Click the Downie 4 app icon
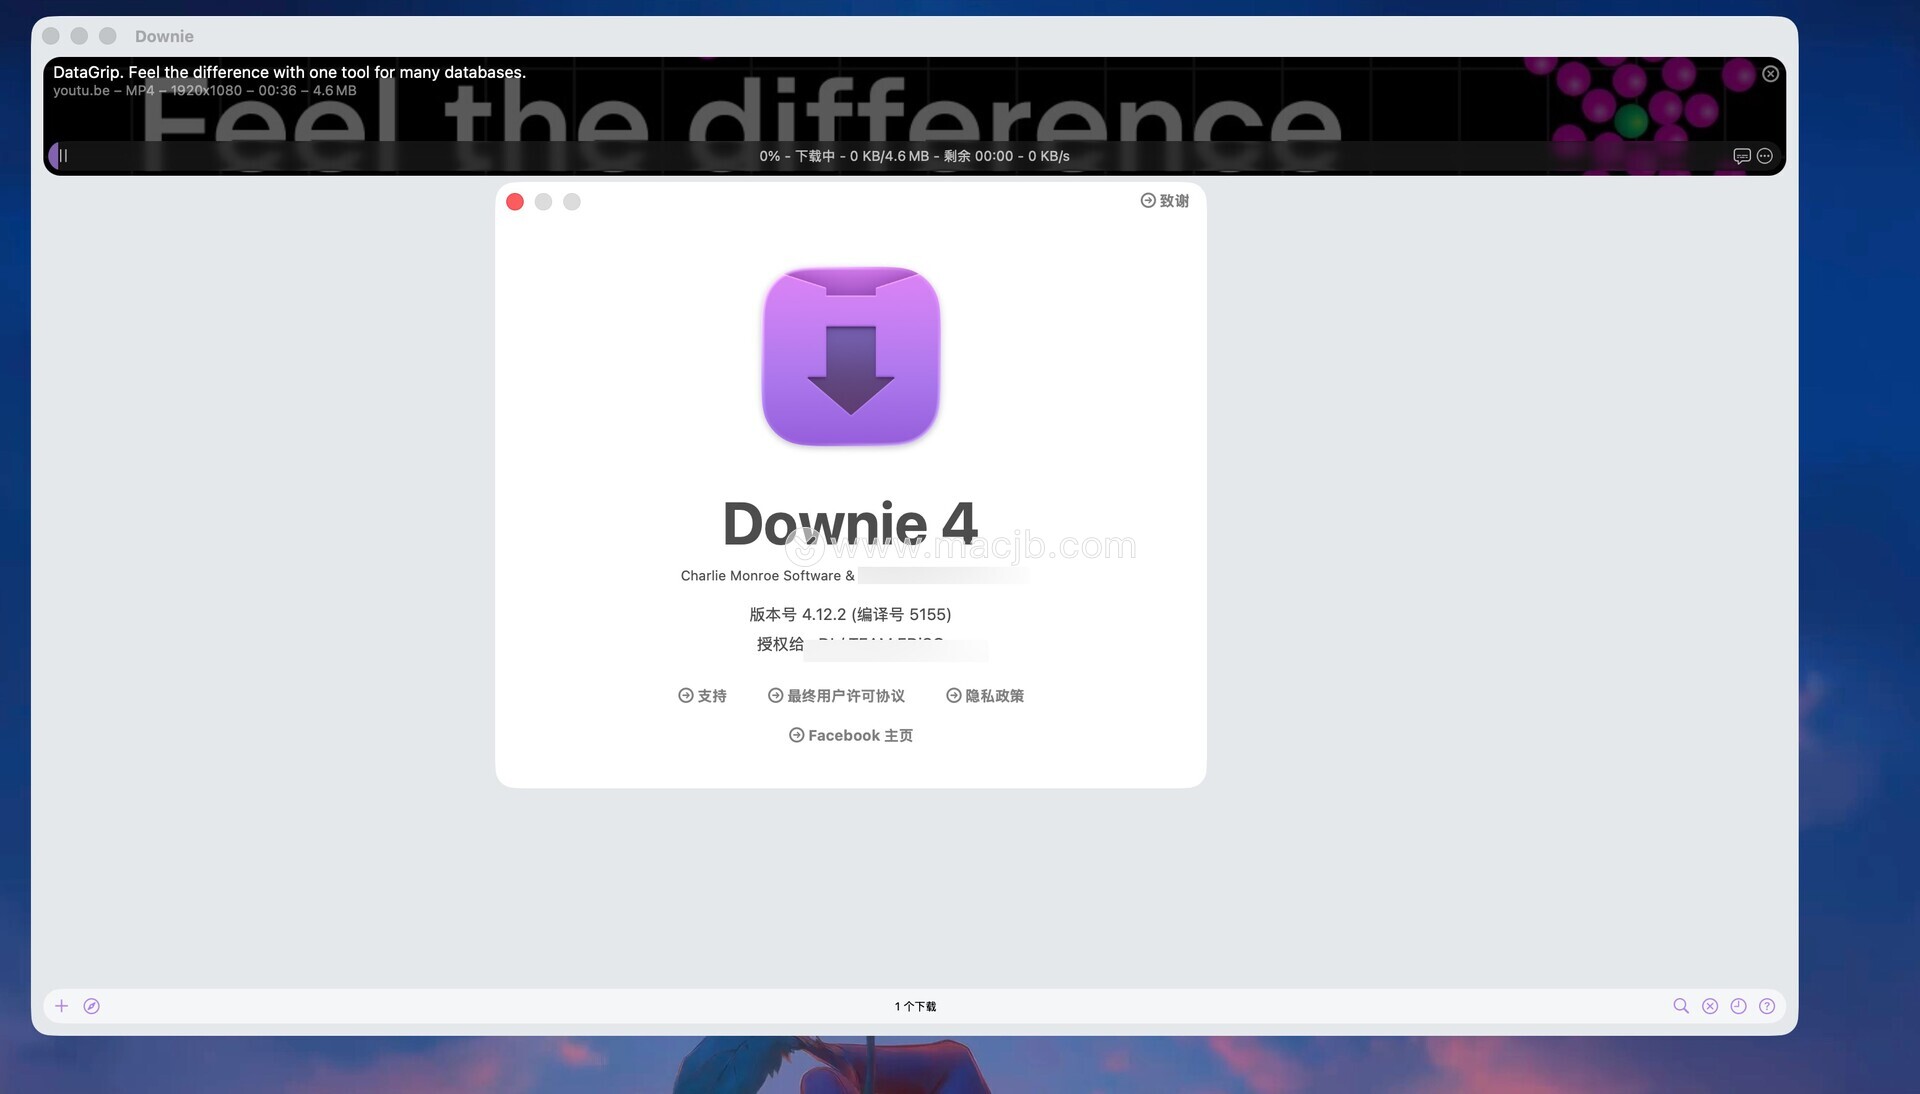Screen dimensions: 1920x1094 click(x=851, y=356)
